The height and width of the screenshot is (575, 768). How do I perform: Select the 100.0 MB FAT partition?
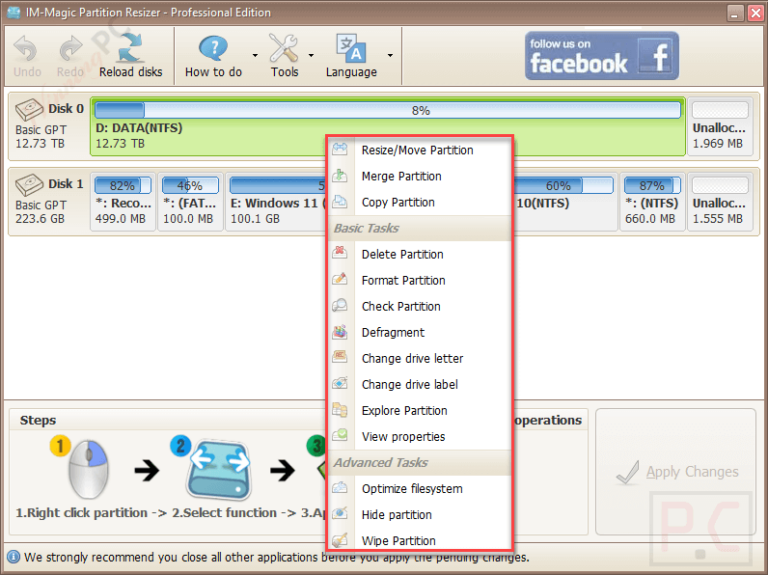tap(190, 201)
